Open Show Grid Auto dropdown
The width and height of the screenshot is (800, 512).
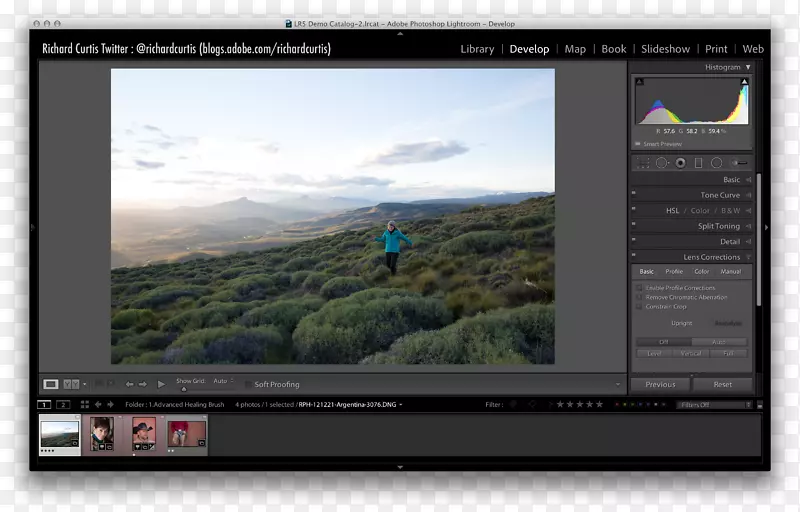pyautogui.click(x=223, y=381)
